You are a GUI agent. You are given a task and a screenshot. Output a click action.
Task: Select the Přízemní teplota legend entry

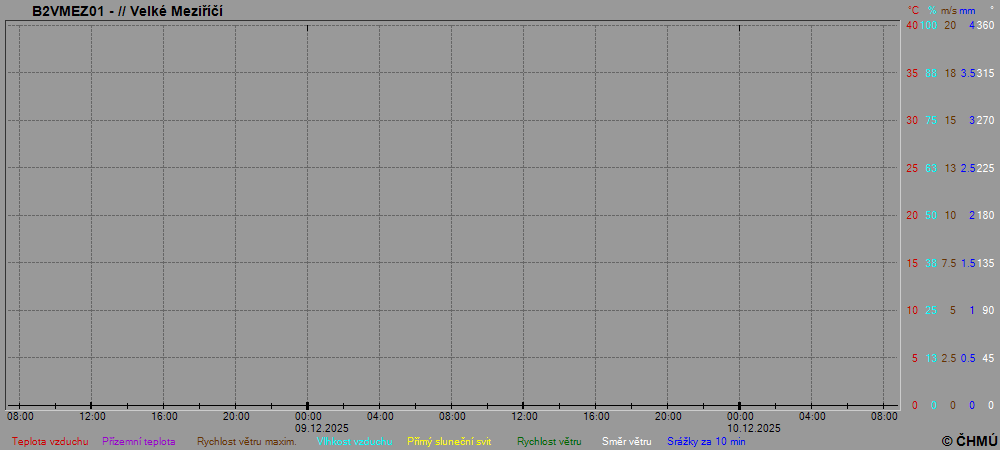[x=139, y=441]
